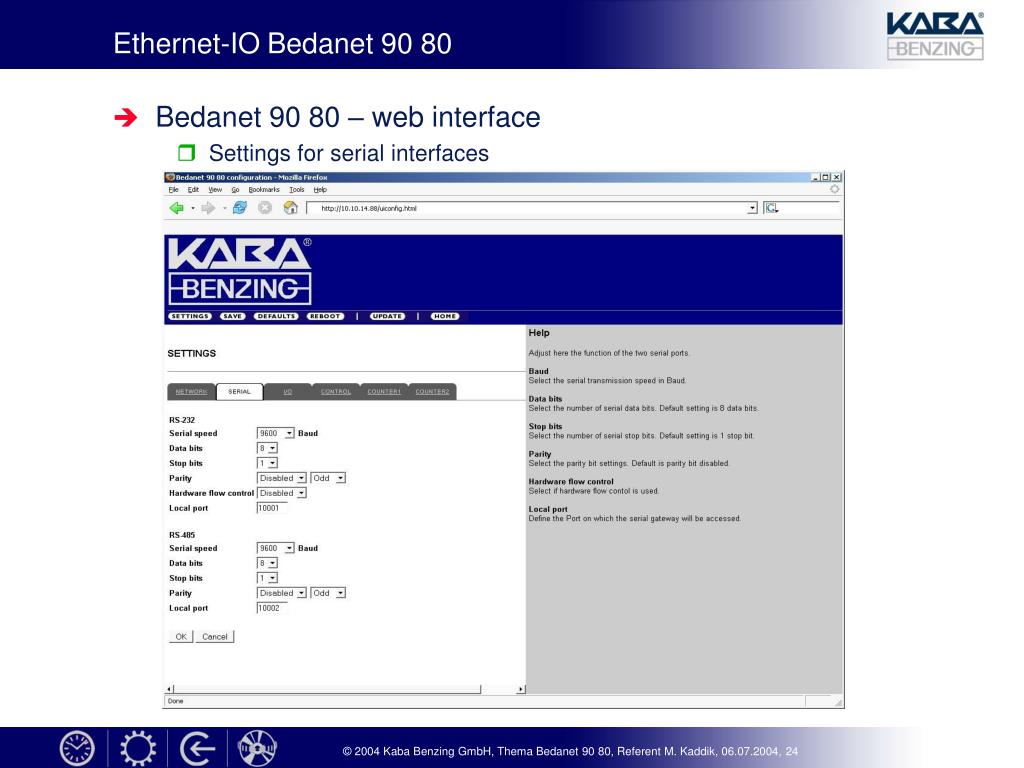The width and height of the screenshot is (1024, 768).
Task: Open the Go menu
Action: point(235,189)
